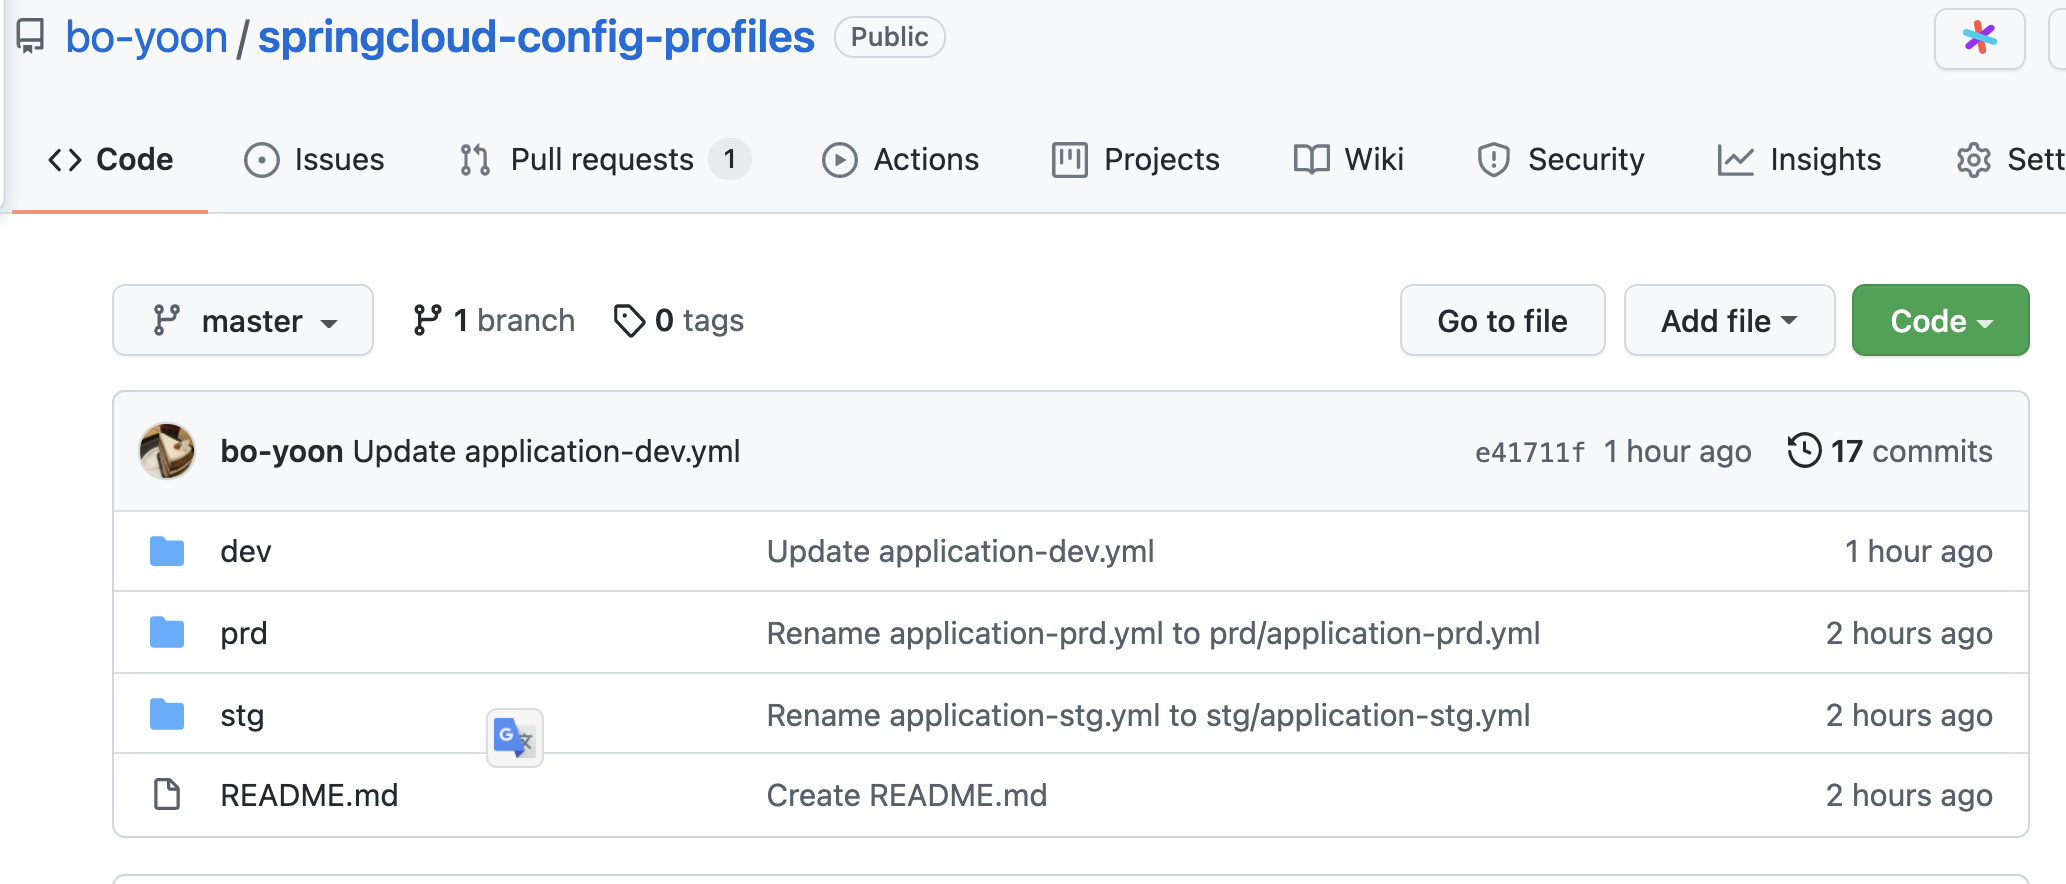The height and width of the screenshot is (884, 2066).
Task: Open the master branch dropdown
Action: pyautogui.click(x=243, y=320)
